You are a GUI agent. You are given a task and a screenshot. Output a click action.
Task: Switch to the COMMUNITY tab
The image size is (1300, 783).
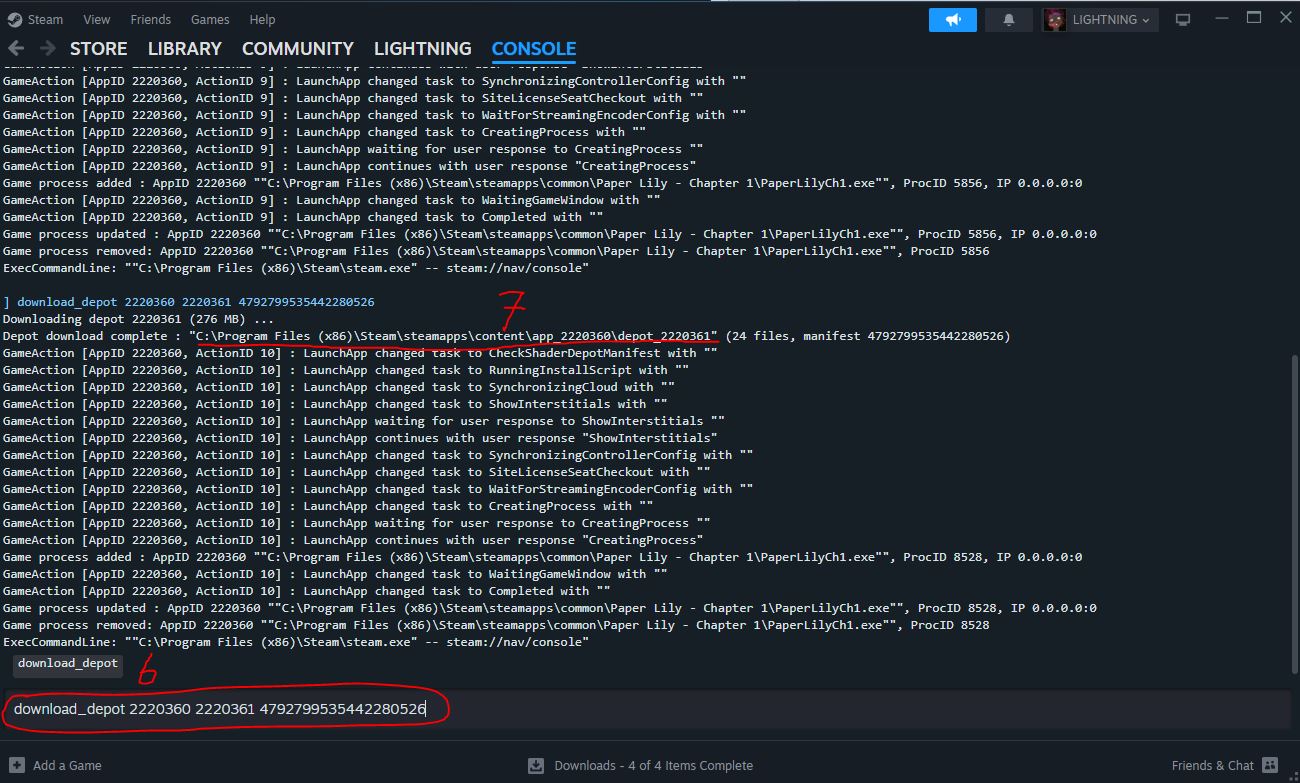(297, 48)
